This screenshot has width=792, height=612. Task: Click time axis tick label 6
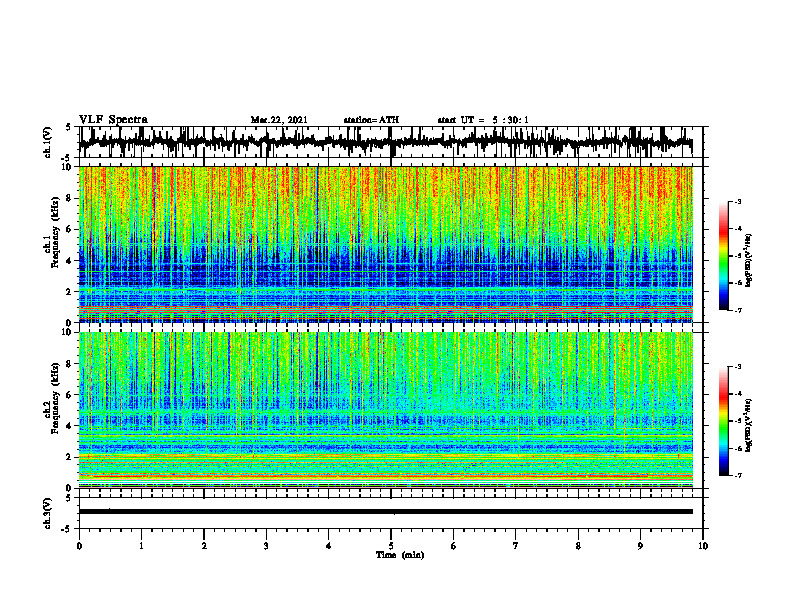coord(454,546)
